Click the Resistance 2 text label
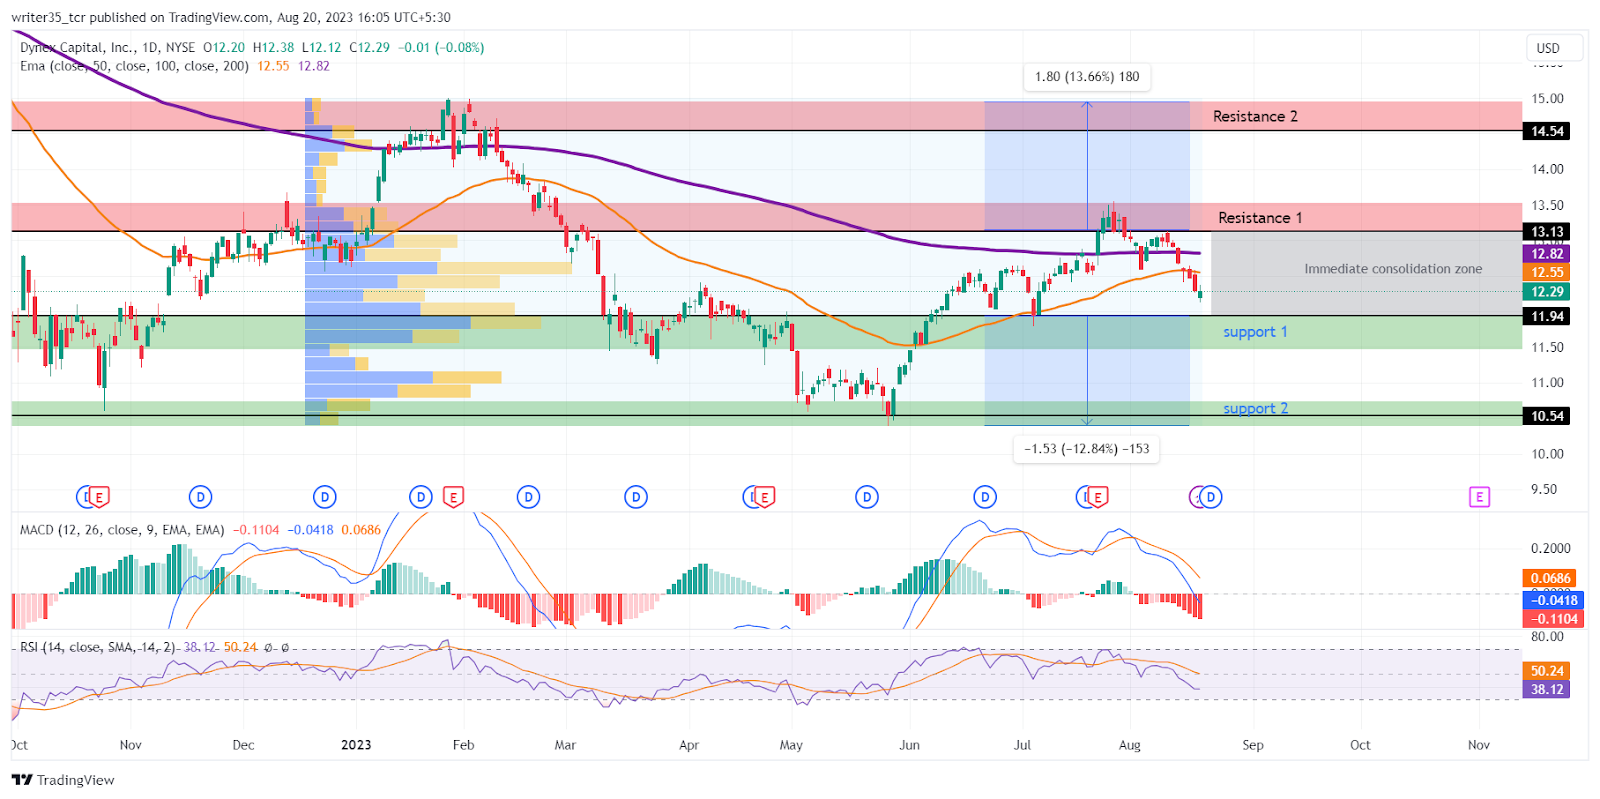The image size is (1600, 799). pos(1255,116)
